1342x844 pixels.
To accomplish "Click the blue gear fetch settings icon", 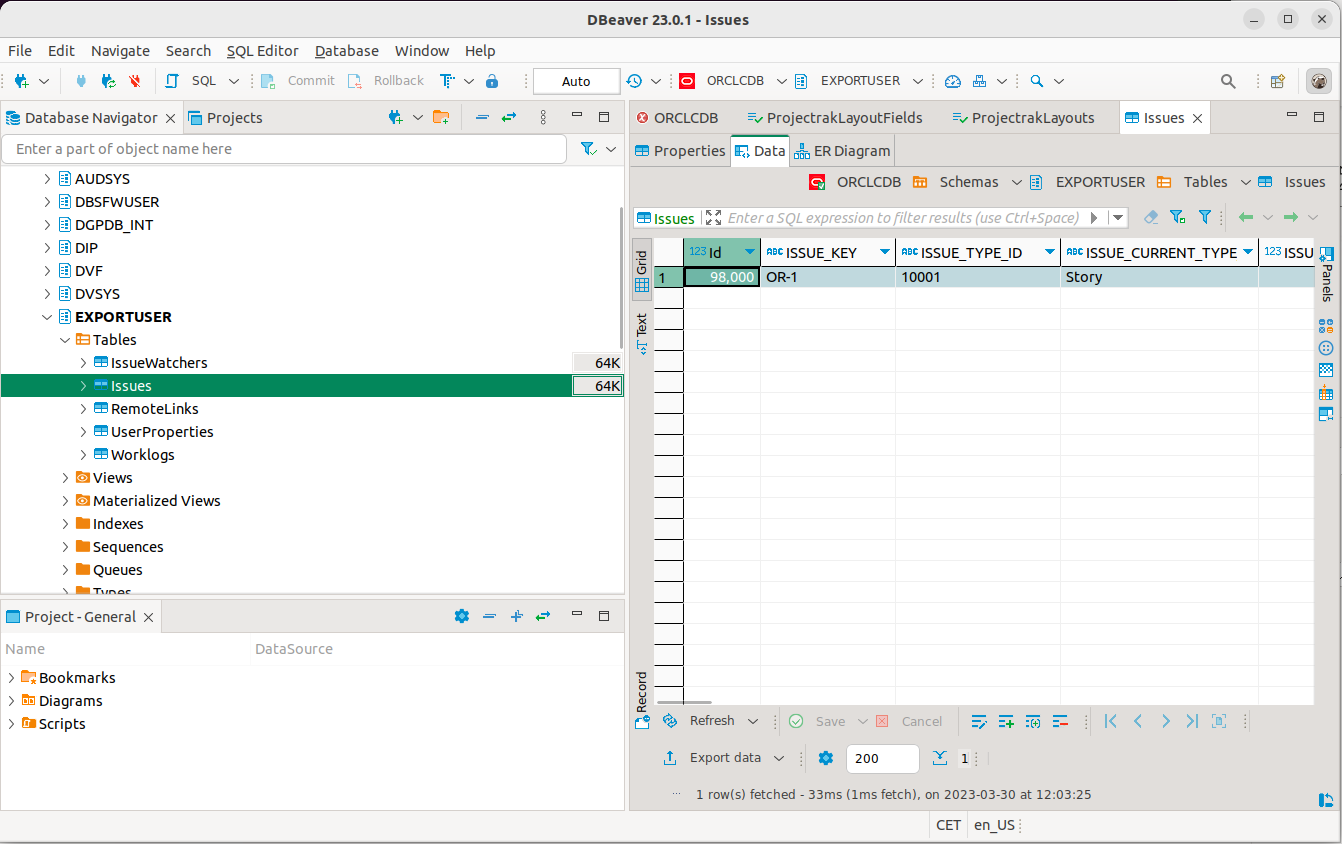I will pos(825,758).
